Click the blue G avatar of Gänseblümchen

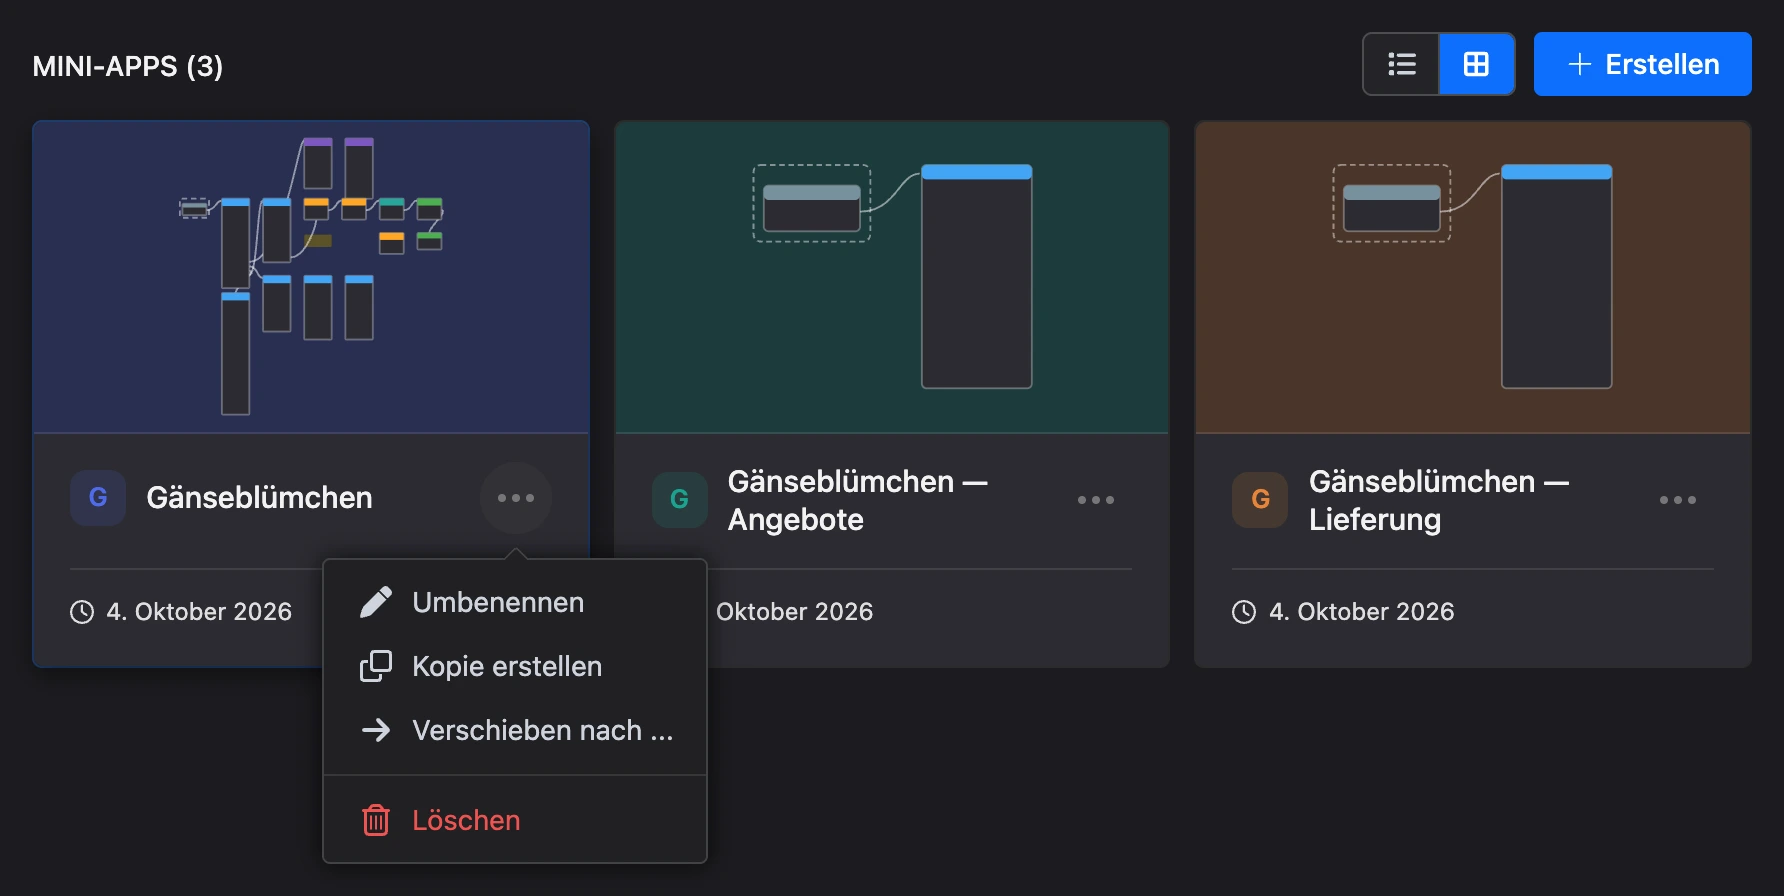point(98,498)
